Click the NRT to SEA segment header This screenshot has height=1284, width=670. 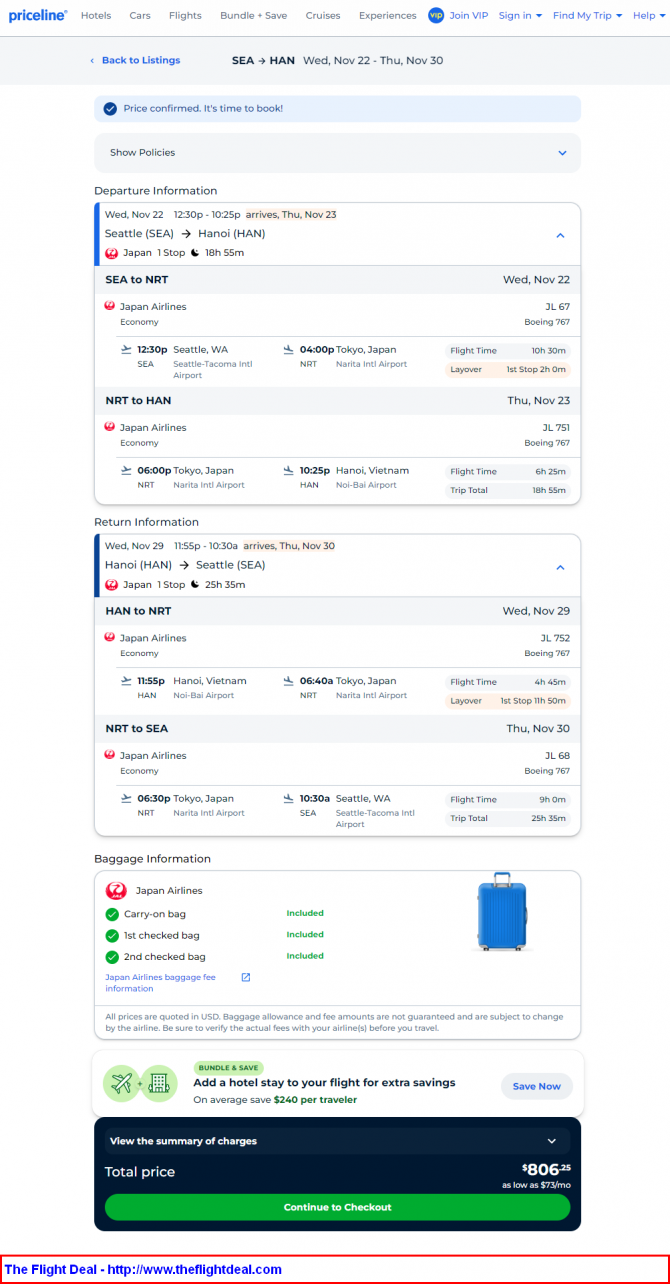click(x=337, y=729)
